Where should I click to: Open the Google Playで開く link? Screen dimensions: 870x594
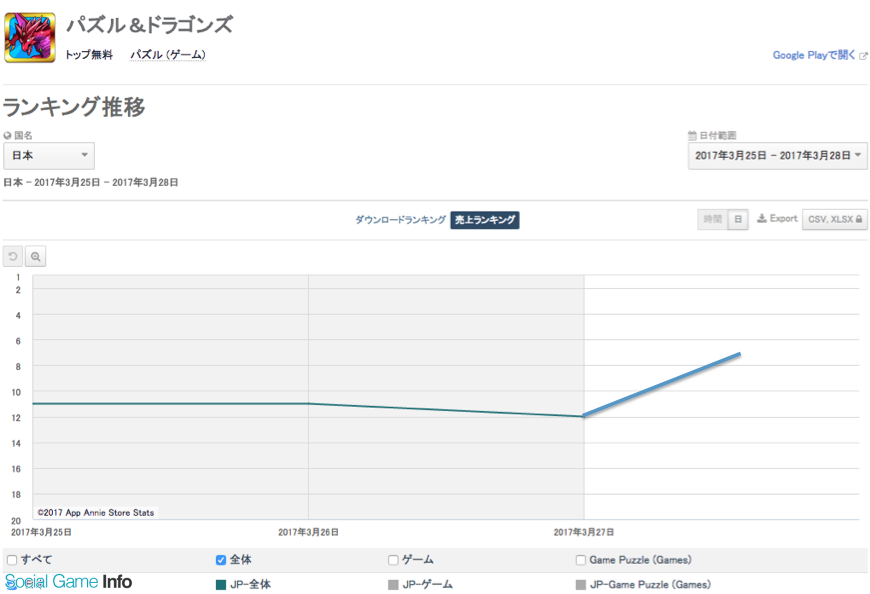[x=814, y=55]
